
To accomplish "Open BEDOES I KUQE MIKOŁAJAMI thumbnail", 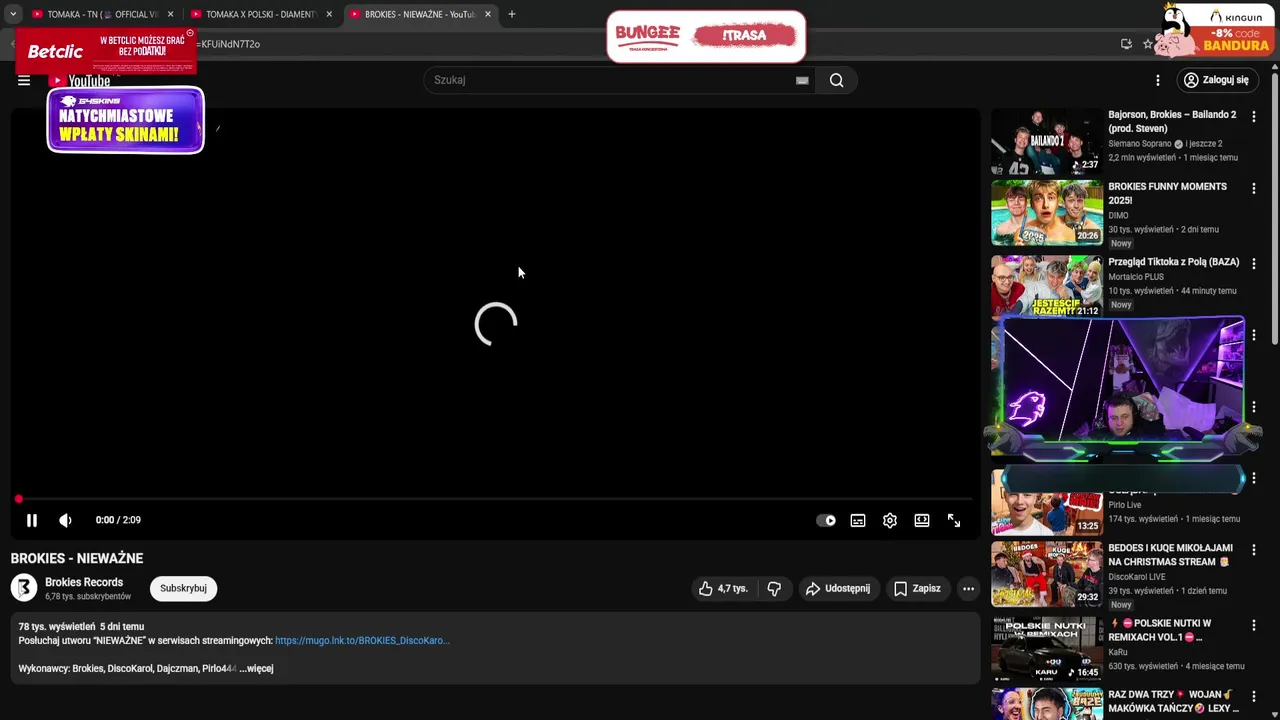I will click(1047, 574).
